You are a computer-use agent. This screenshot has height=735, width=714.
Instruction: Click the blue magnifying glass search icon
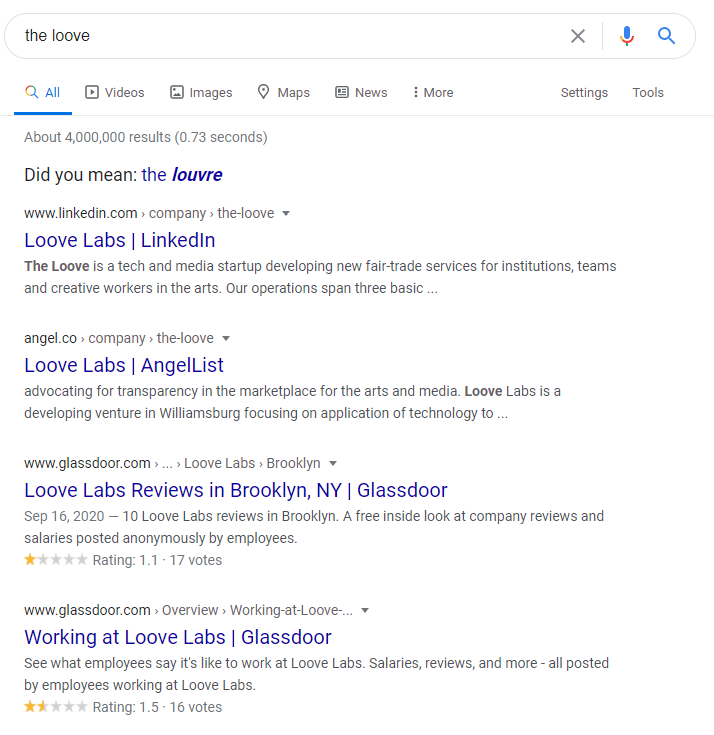(x=667, y=36)
